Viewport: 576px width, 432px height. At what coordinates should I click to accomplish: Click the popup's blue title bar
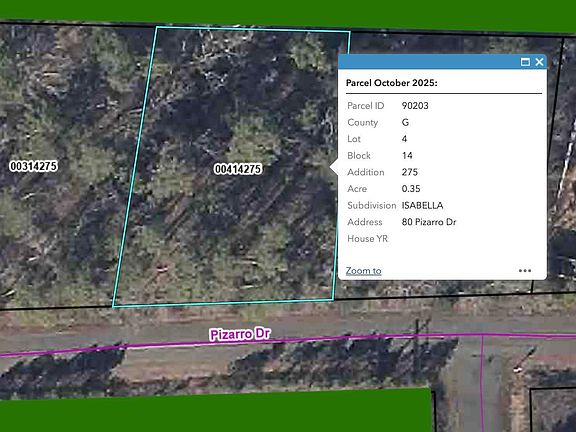tap(426, 62)
